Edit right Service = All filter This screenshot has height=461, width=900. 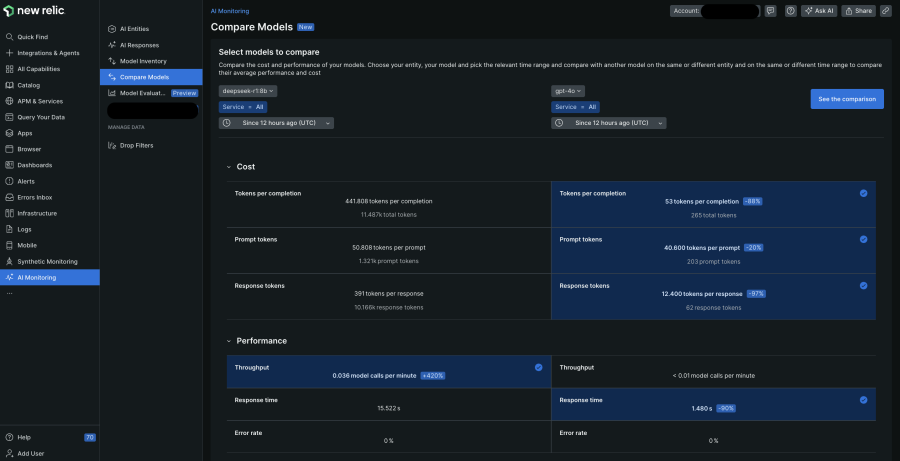click(576, 107)
